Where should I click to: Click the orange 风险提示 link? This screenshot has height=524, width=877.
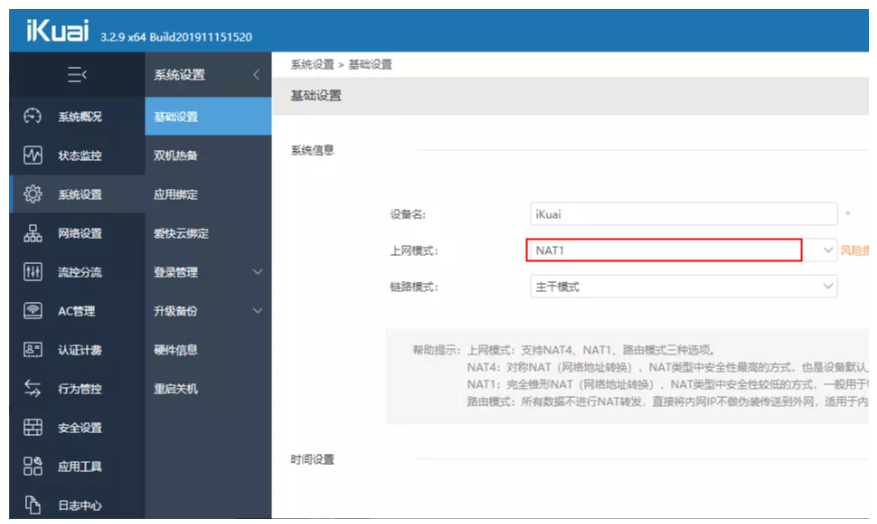click(x=854, y=251)
